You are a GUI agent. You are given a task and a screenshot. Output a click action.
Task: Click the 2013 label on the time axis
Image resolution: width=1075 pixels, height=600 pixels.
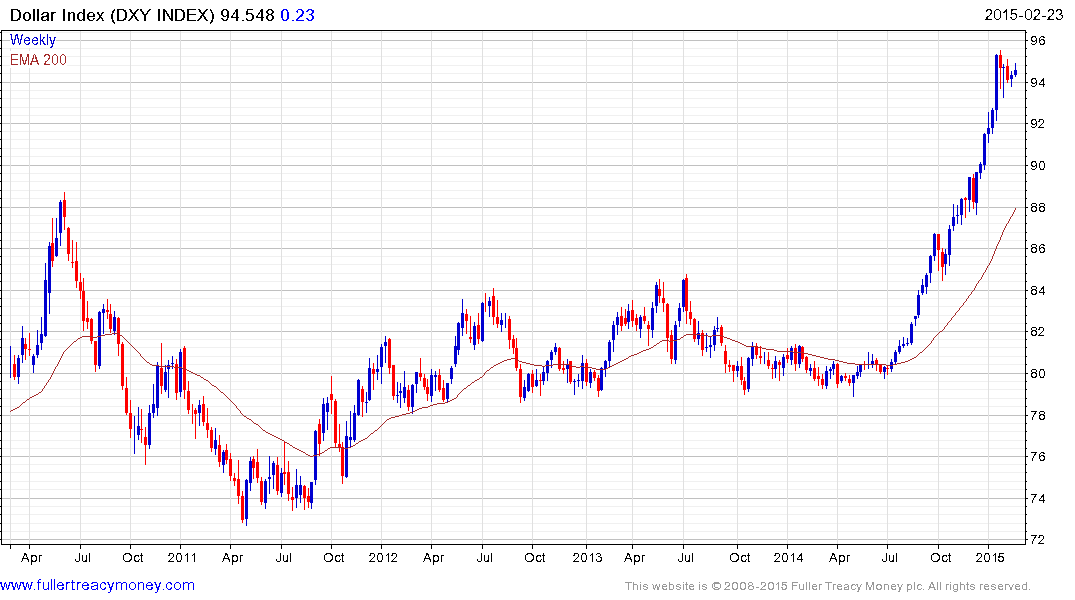click(x=587, y=557)
